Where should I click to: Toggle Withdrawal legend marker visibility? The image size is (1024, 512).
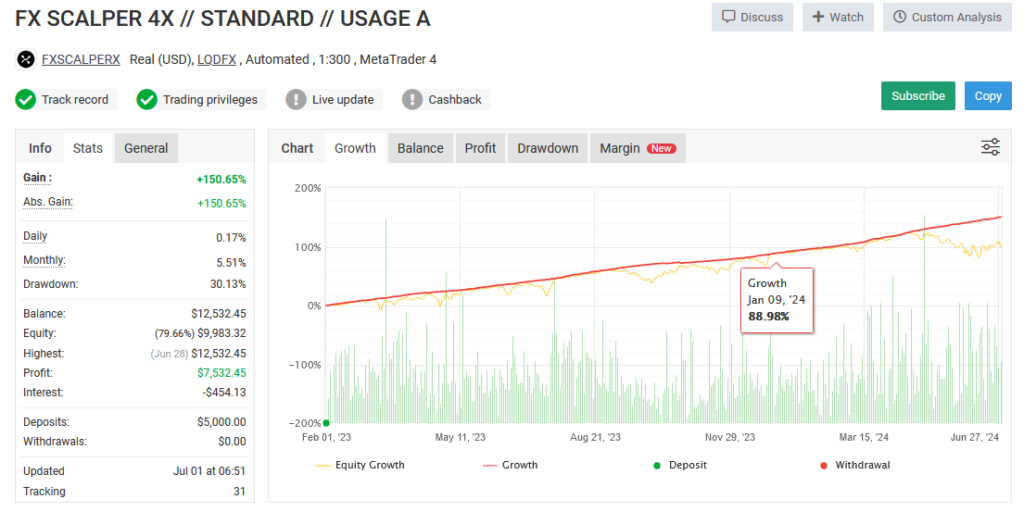point(854,466)
